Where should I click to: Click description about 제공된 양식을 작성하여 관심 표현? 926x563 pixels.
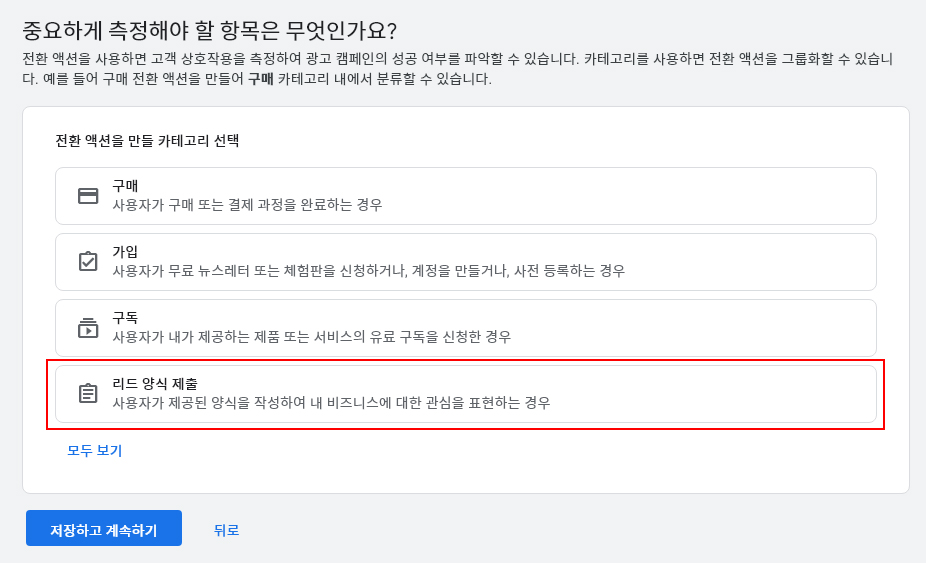point(331,403)
